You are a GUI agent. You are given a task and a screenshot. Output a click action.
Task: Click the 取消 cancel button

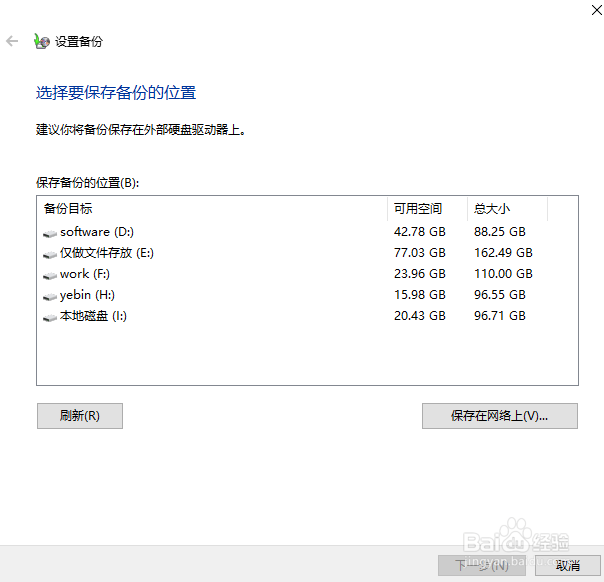568,565
